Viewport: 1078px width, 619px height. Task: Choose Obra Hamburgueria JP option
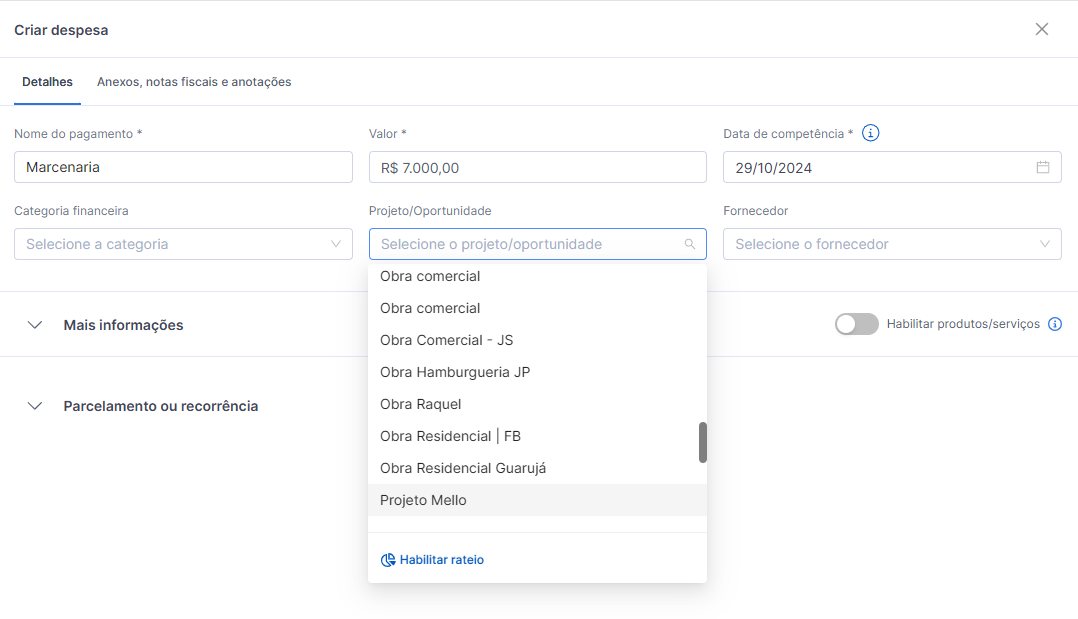click(455, 372)
